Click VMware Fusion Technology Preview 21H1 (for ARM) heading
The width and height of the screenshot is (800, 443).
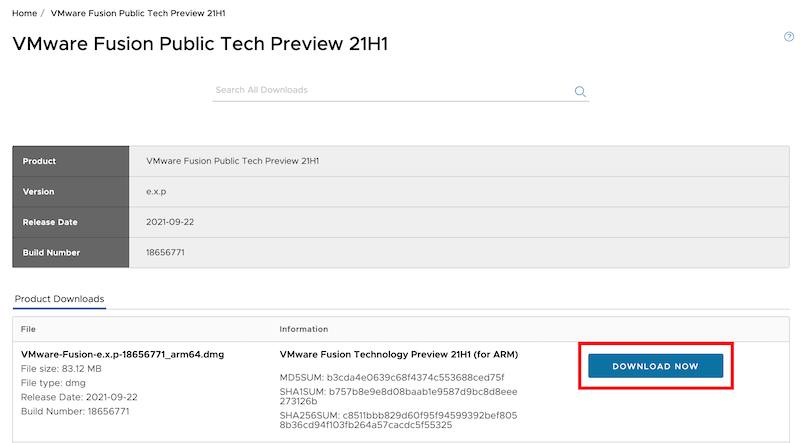[399, 354]
